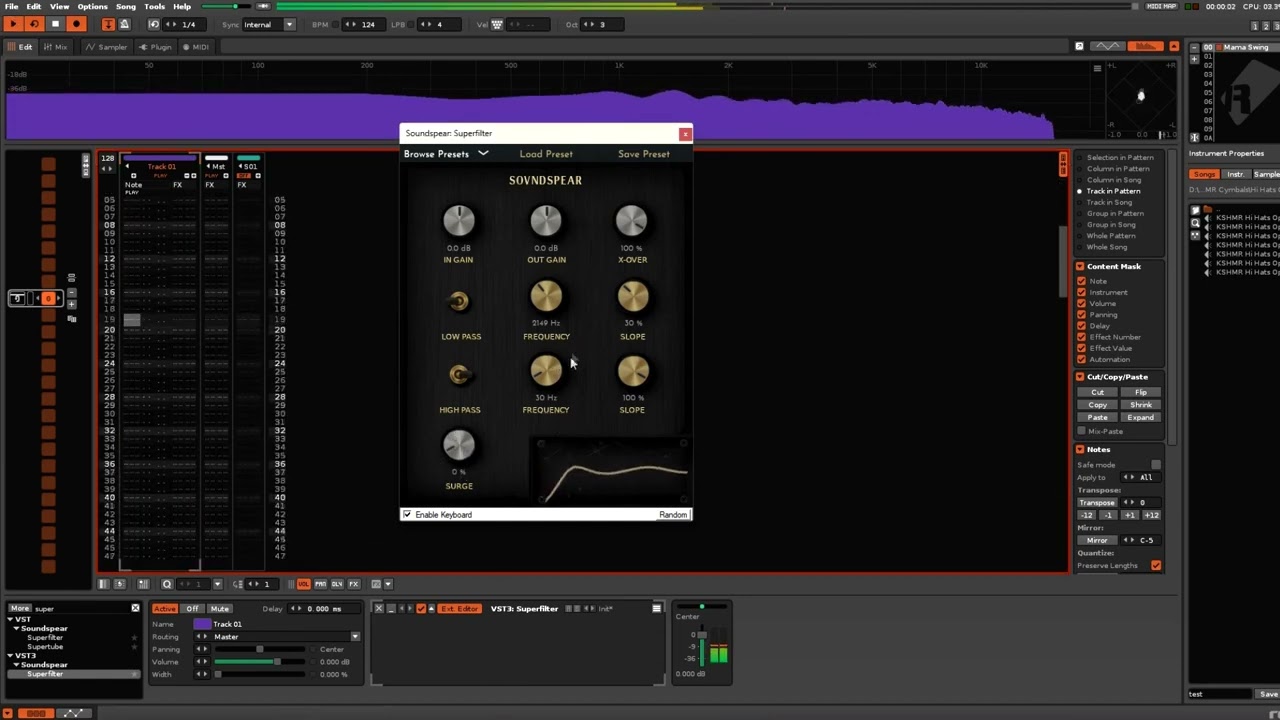Image resolution: width=1280 pixels, height=720 pixels.
Task: Click the computer keyboard velocity icon
Action: [497, 24]
